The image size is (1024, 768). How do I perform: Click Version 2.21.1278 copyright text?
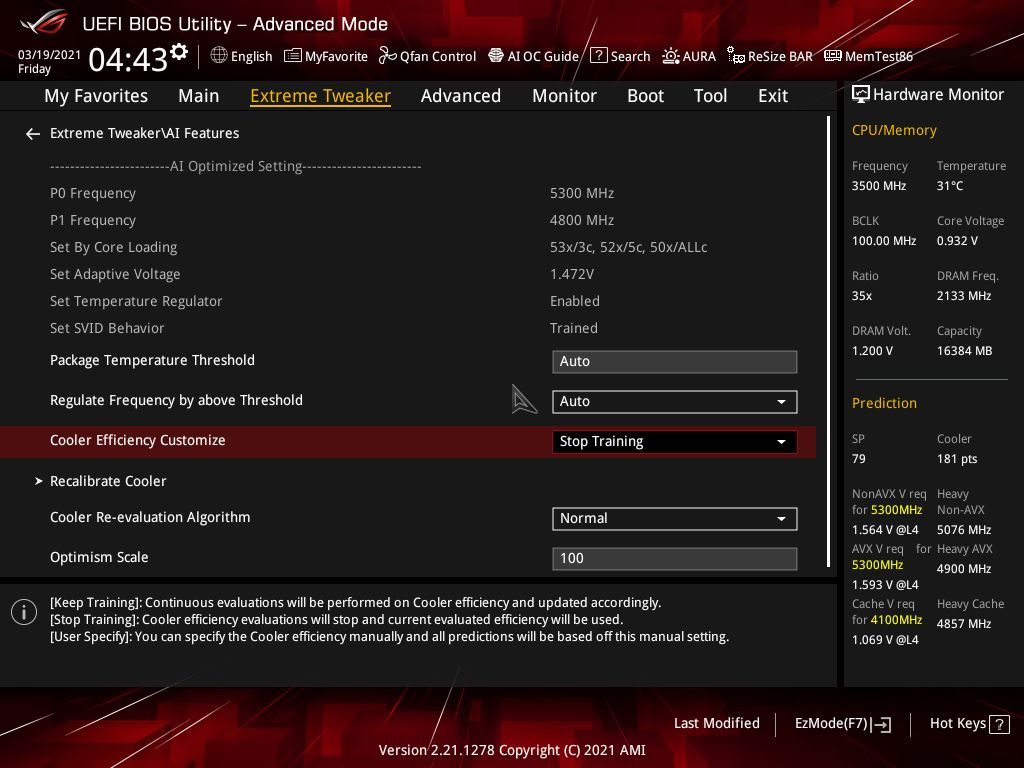click(x=512, y=750)
